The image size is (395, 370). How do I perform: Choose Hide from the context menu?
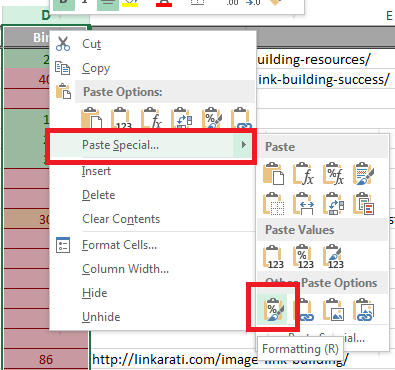pyautogui.click(x=95, y=293)
